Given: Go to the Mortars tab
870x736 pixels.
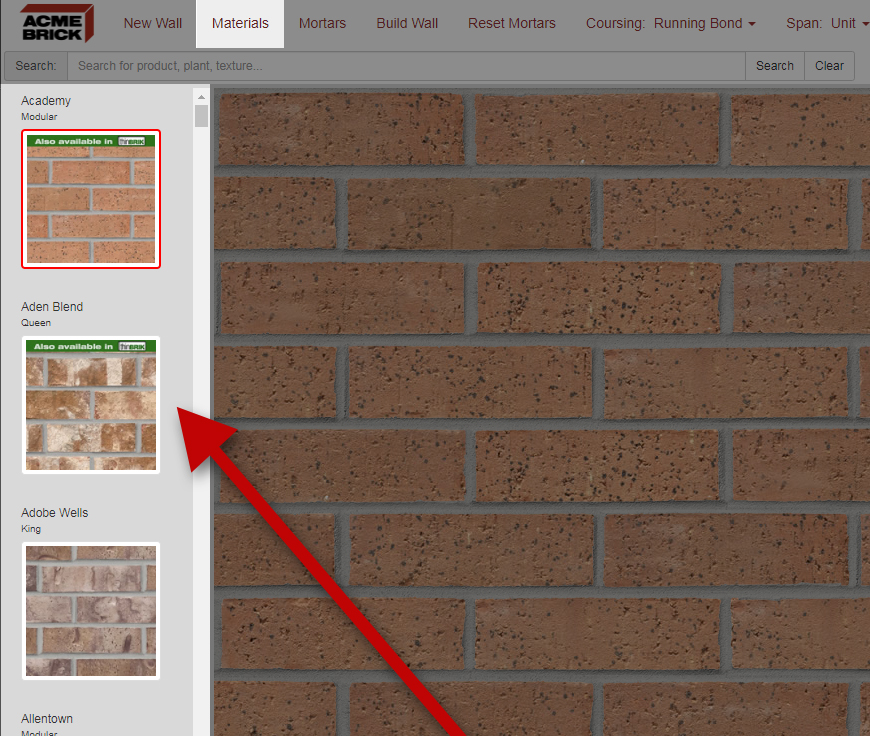Looking at the screenshot, I should tap(322, 23).
